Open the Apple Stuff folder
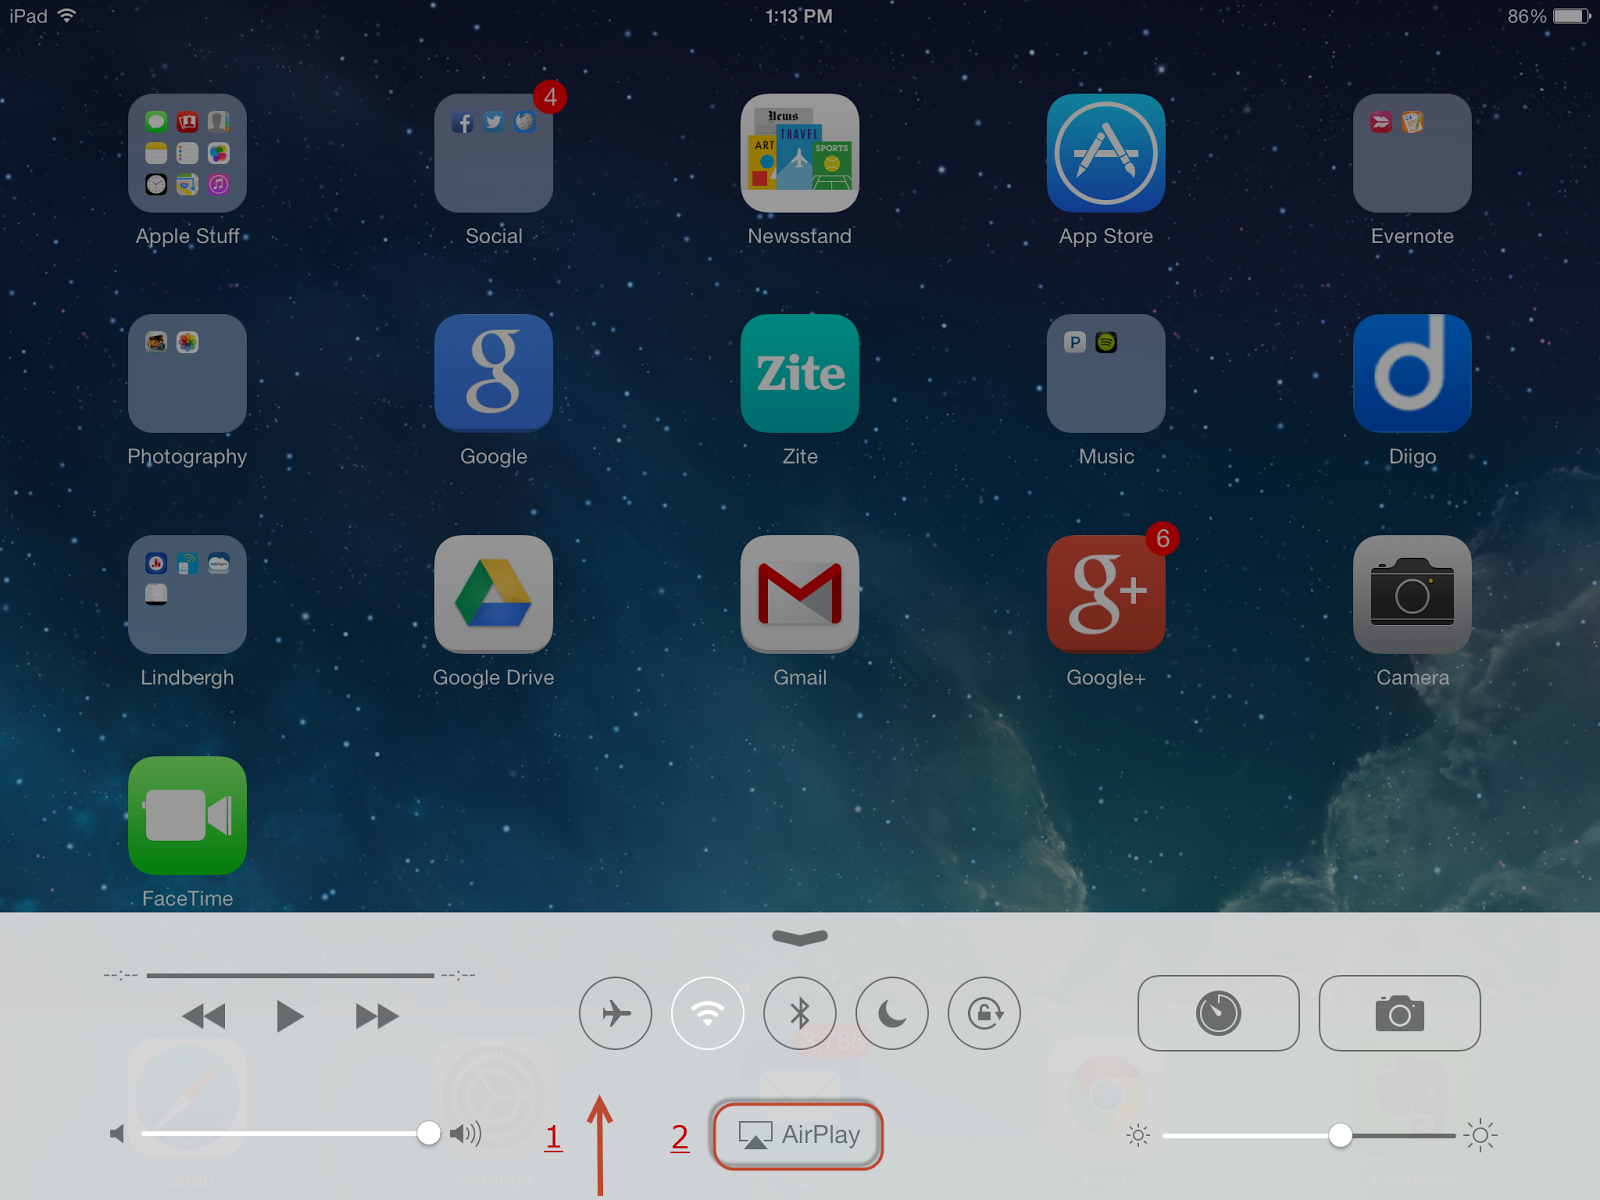The image size is (1600, 1200). click(x=187, y=153)
